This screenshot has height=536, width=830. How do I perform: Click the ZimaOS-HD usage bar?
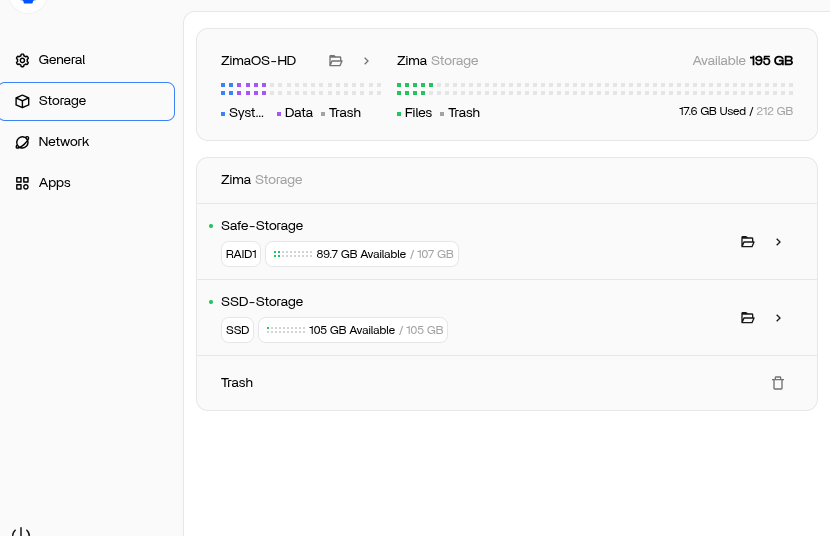coord(301,89)
